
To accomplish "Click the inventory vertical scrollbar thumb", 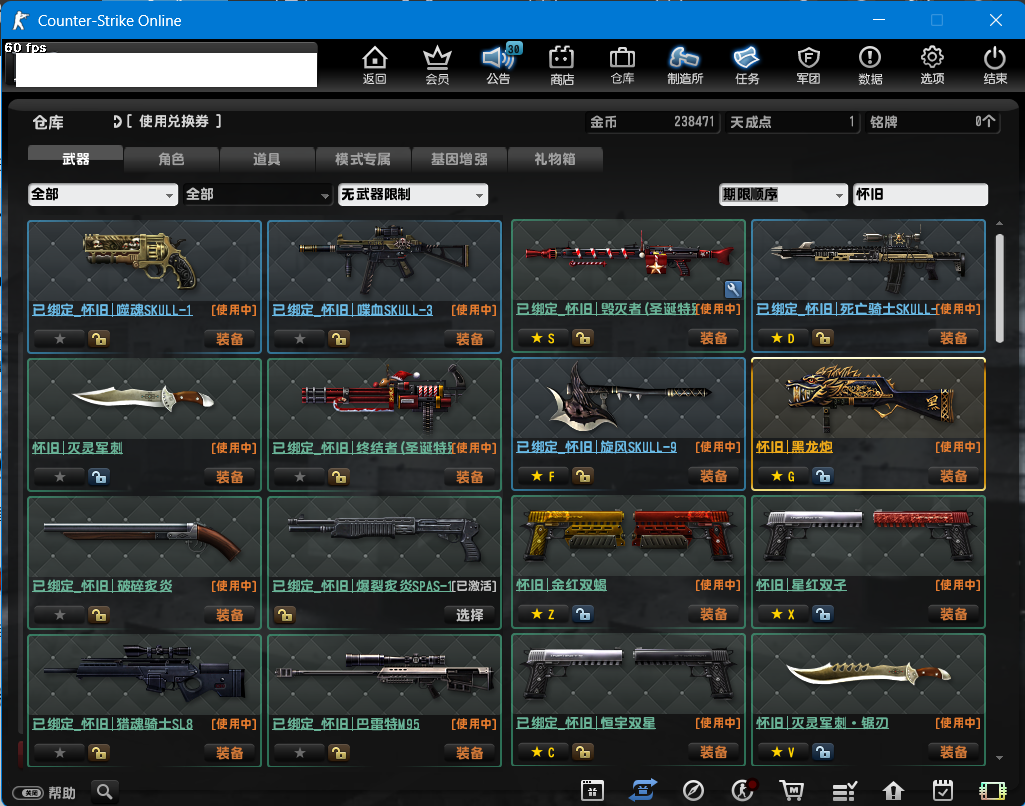I will [x=999, y=288].
